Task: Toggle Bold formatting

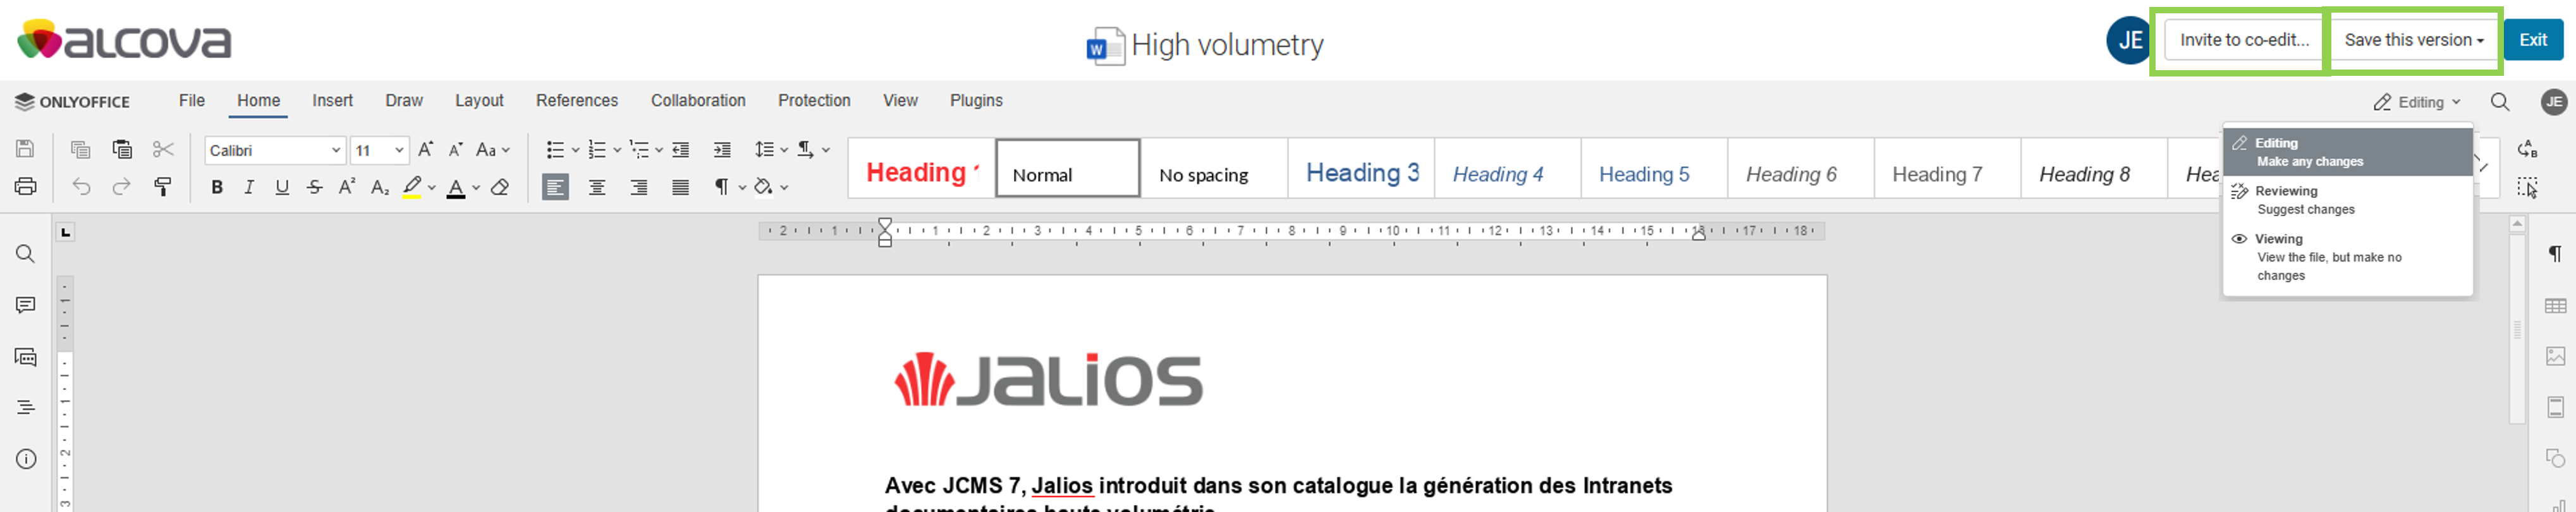Action: pos(217,187)
